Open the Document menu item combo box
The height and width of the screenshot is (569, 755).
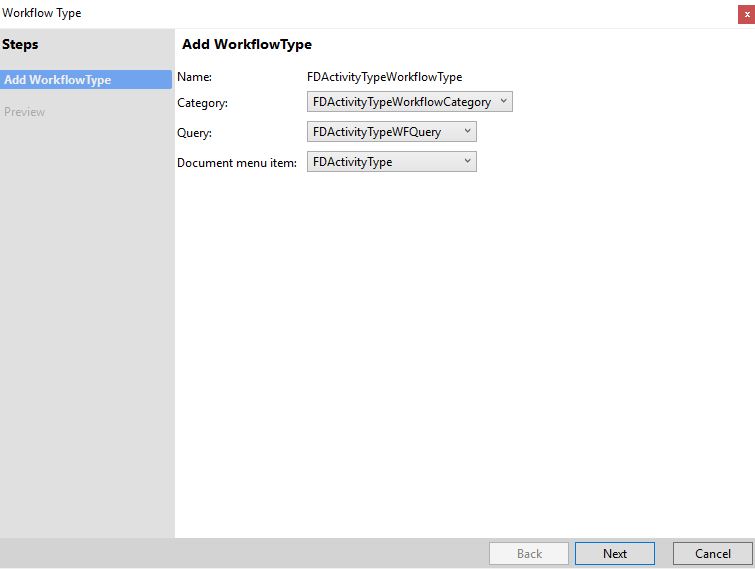(392, 162)
